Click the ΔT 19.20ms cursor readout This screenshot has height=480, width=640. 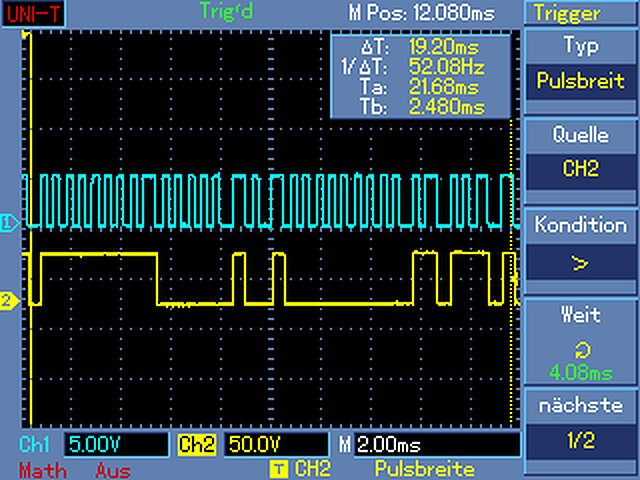[419, 48]
